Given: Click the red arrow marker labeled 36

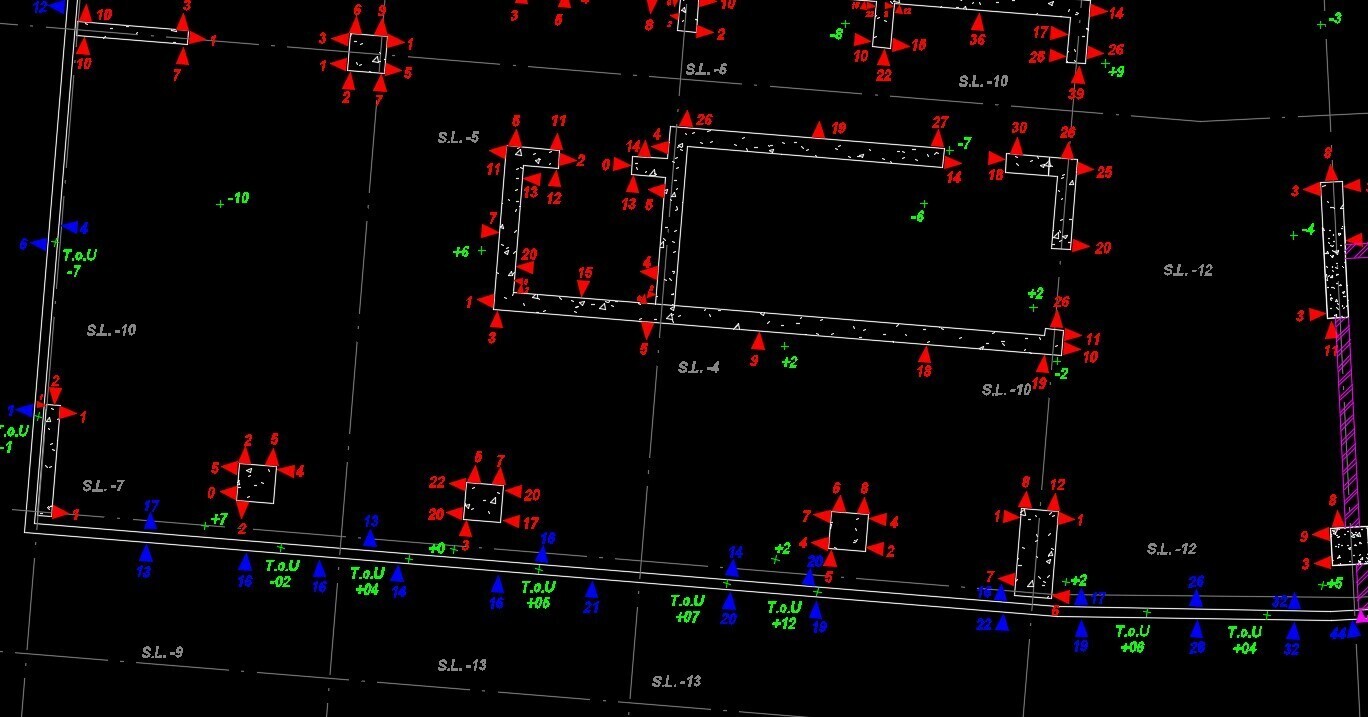Looking at the screenshot, I should coord(977,21).
